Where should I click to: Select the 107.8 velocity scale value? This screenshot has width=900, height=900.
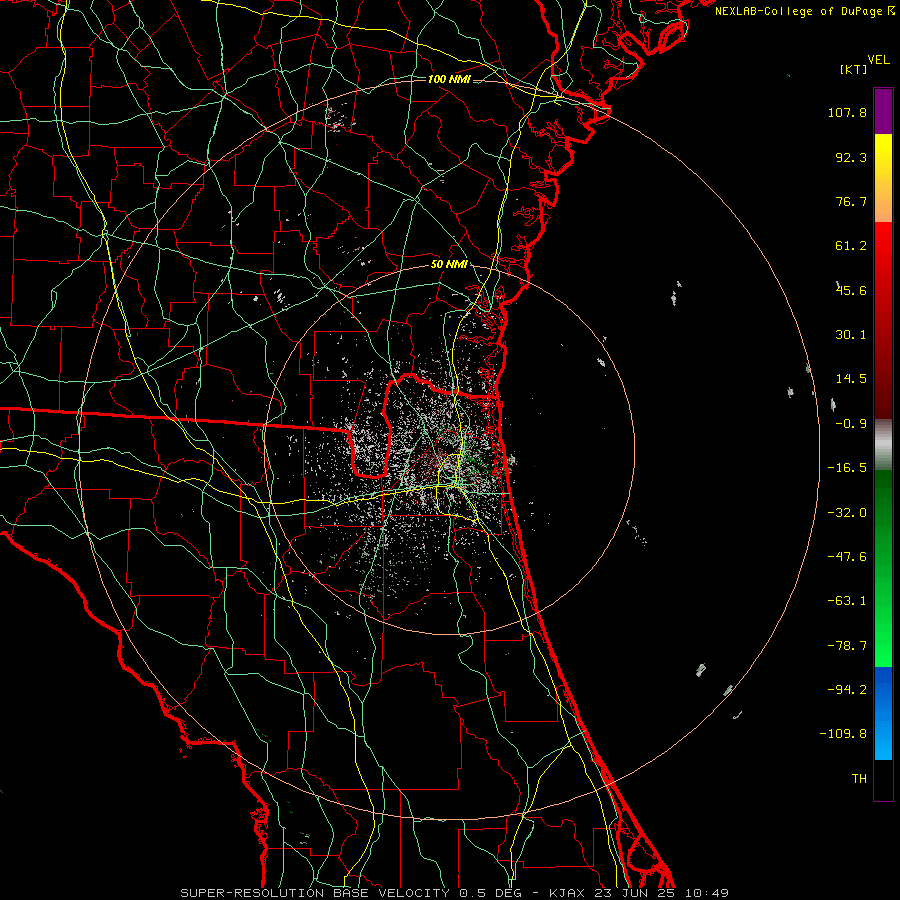847,112
